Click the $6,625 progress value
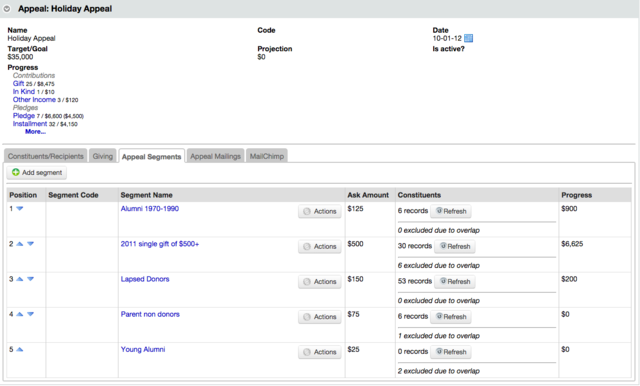The height and width of the screenshot is (386, 640). [572, 244]
